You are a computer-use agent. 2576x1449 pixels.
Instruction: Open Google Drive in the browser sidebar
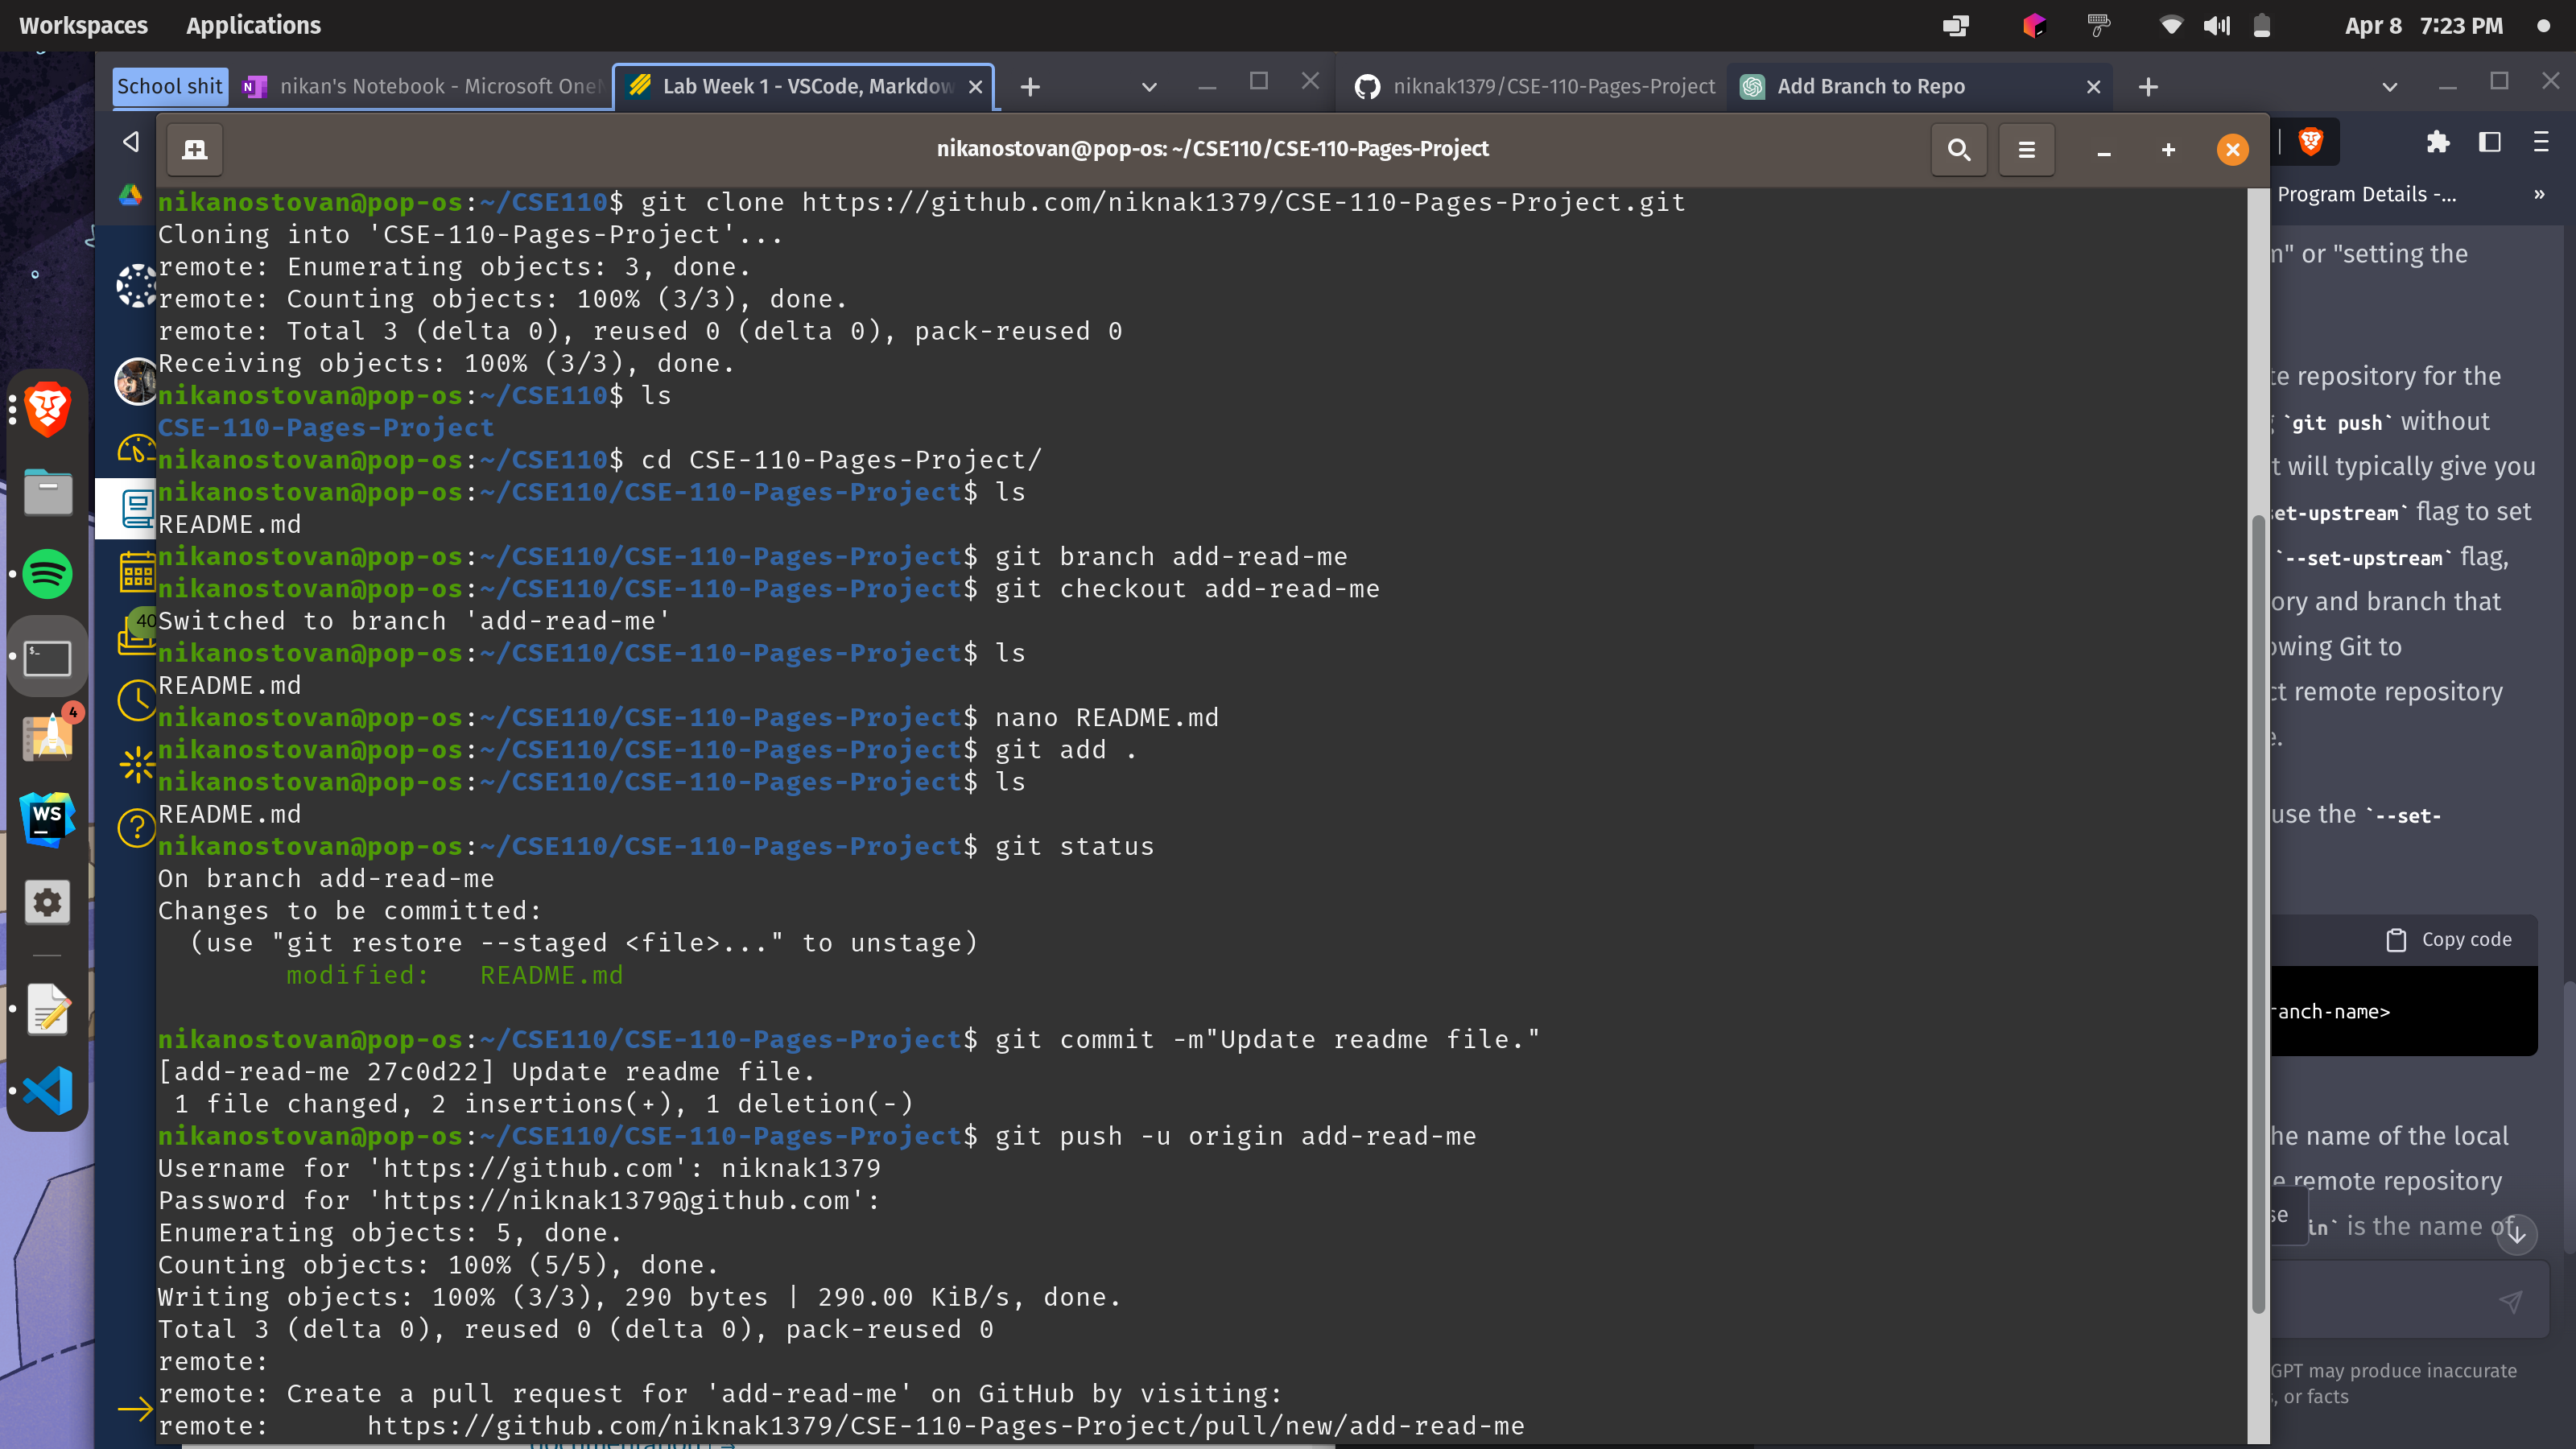pos(131,196)
